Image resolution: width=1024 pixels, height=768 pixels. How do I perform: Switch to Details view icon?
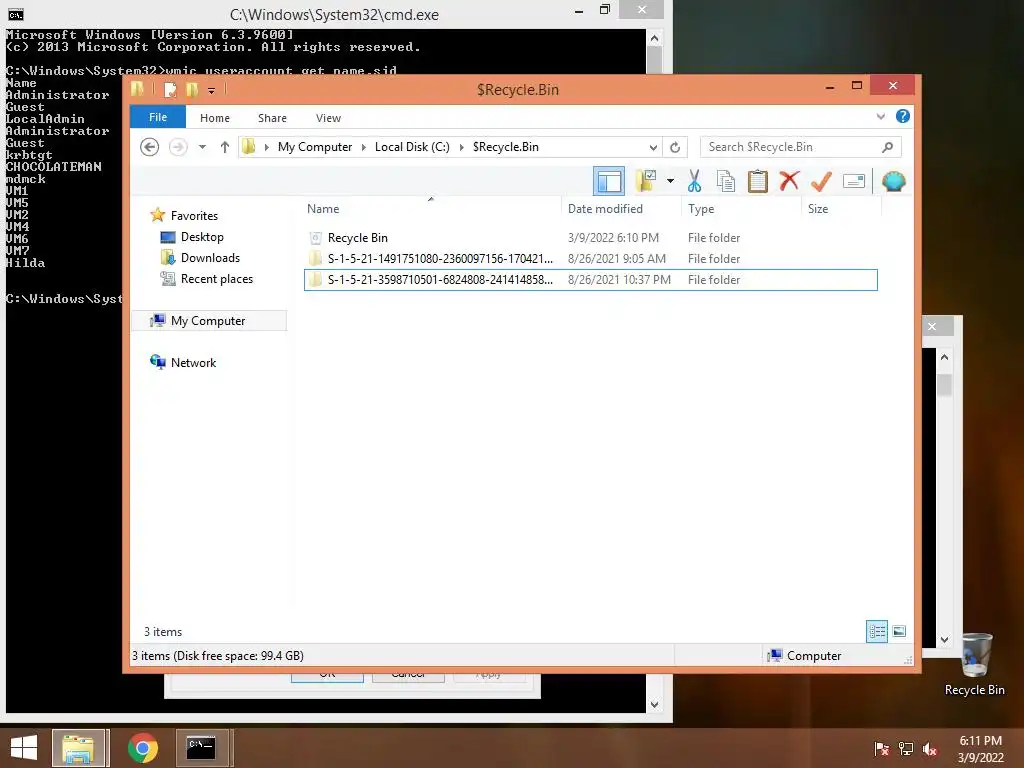[x=877, y=631]
